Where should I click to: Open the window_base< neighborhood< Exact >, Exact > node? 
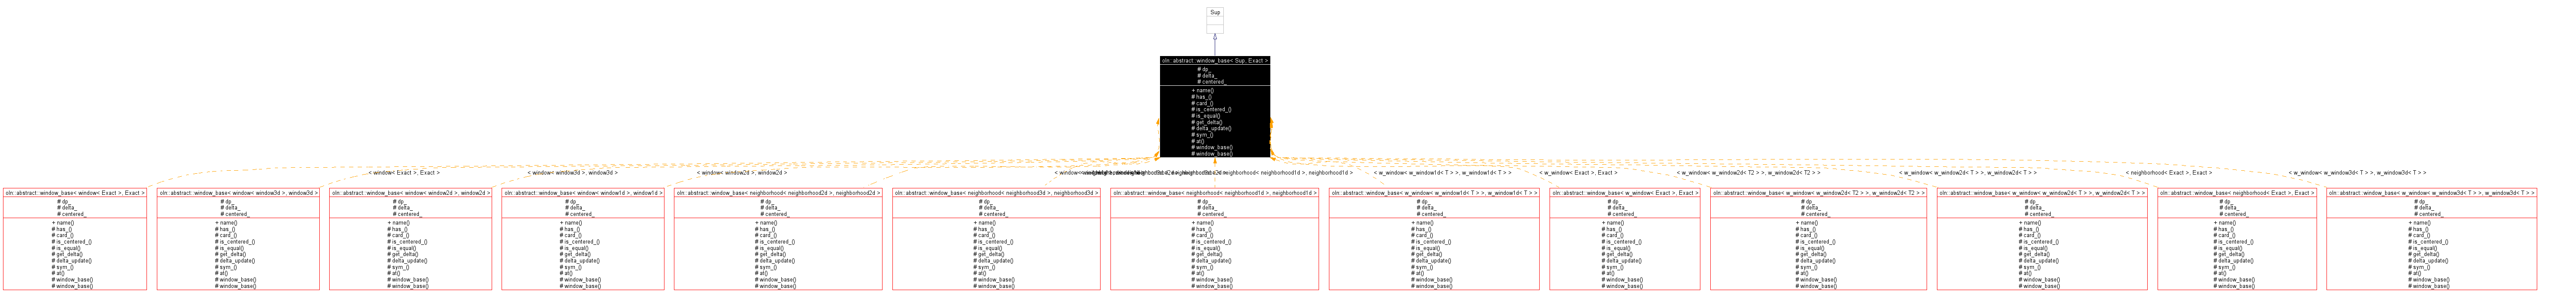(2236, 239)
